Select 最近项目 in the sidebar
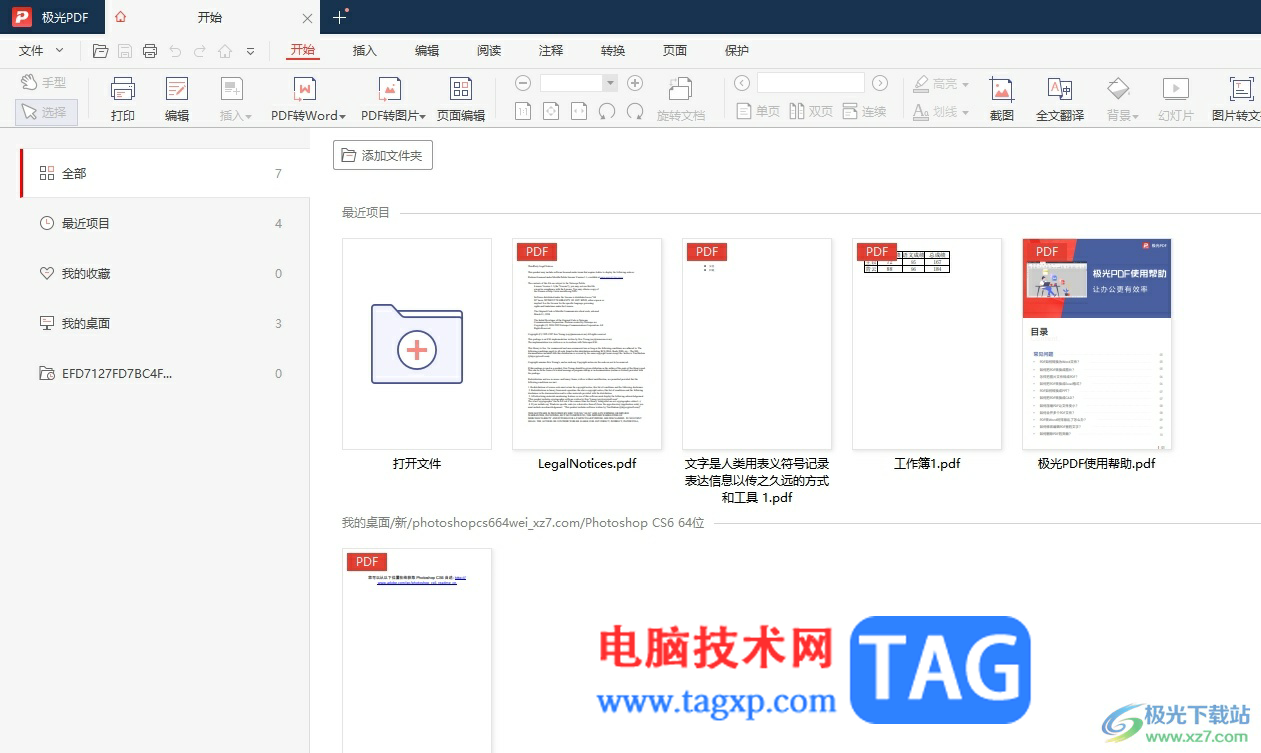Screen dimensions: 1261x753 pyautogui.click(x=165, y=223)
